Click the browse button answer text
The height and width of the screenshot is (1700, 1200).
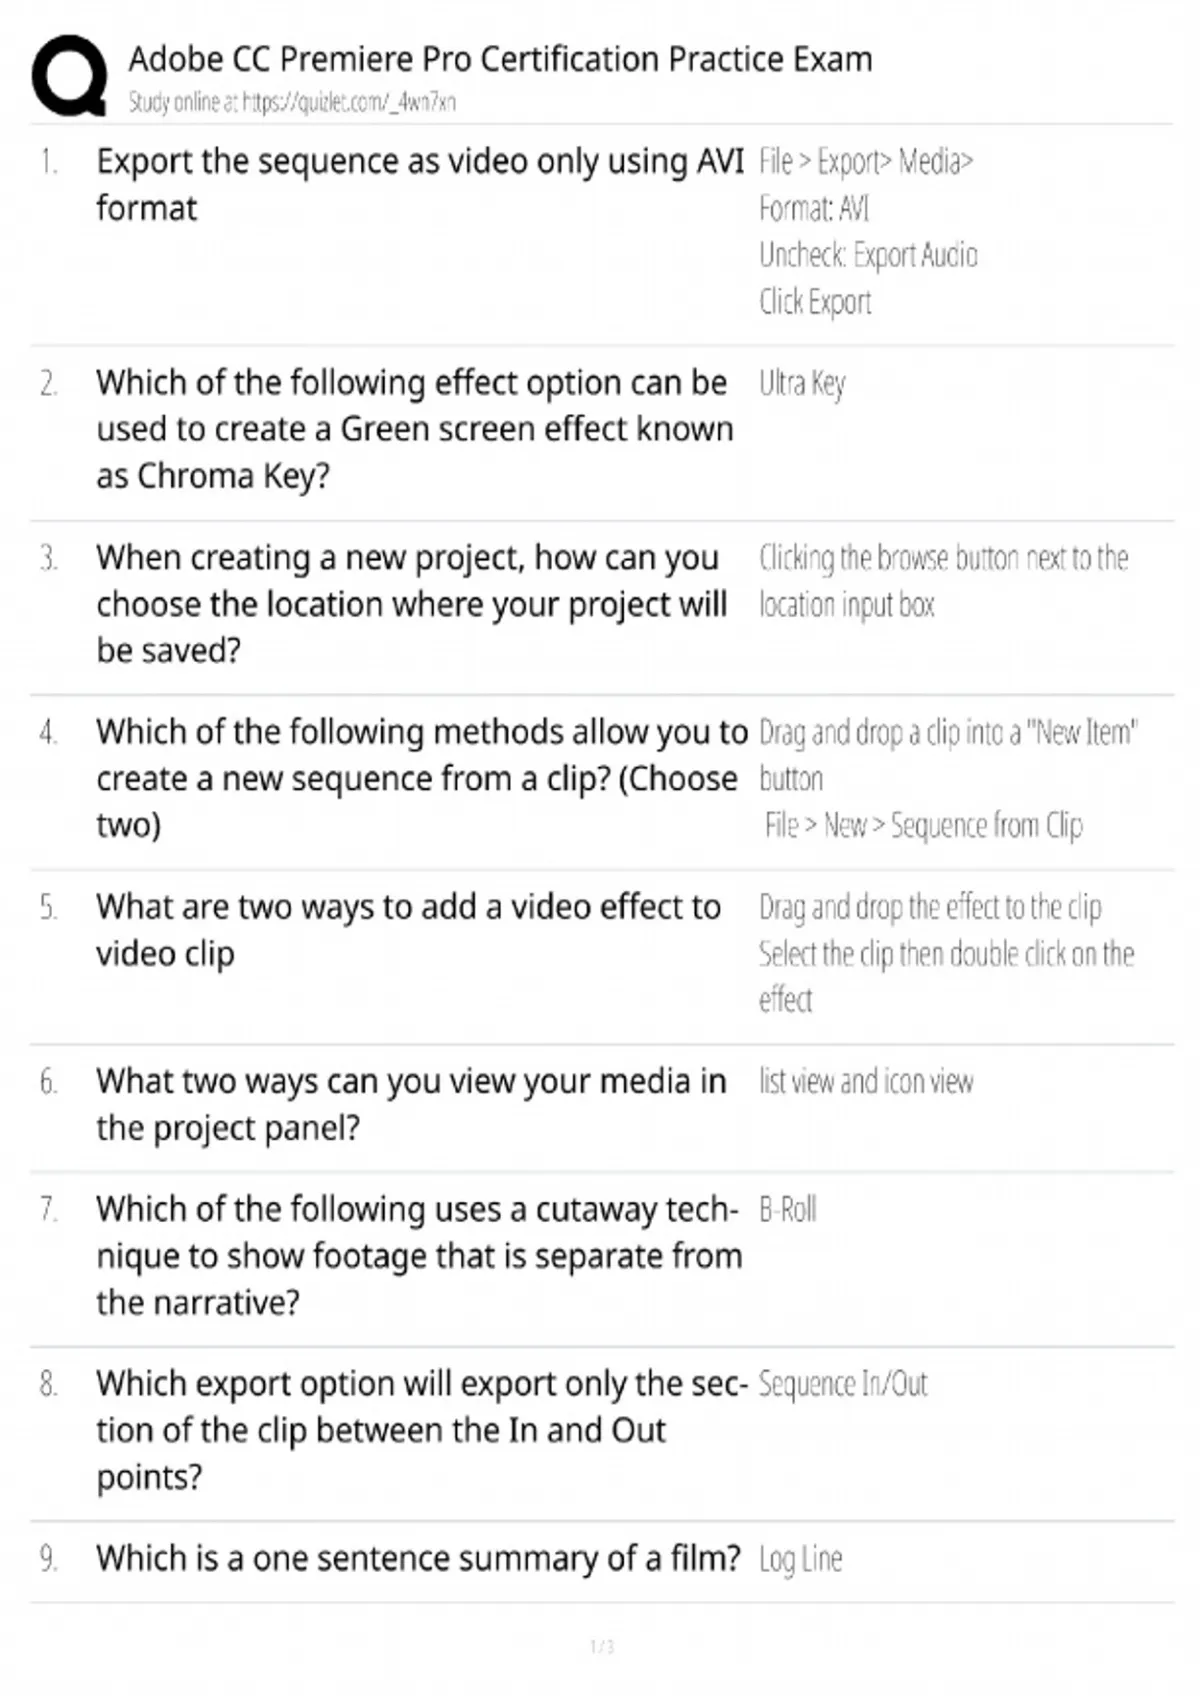943,581
